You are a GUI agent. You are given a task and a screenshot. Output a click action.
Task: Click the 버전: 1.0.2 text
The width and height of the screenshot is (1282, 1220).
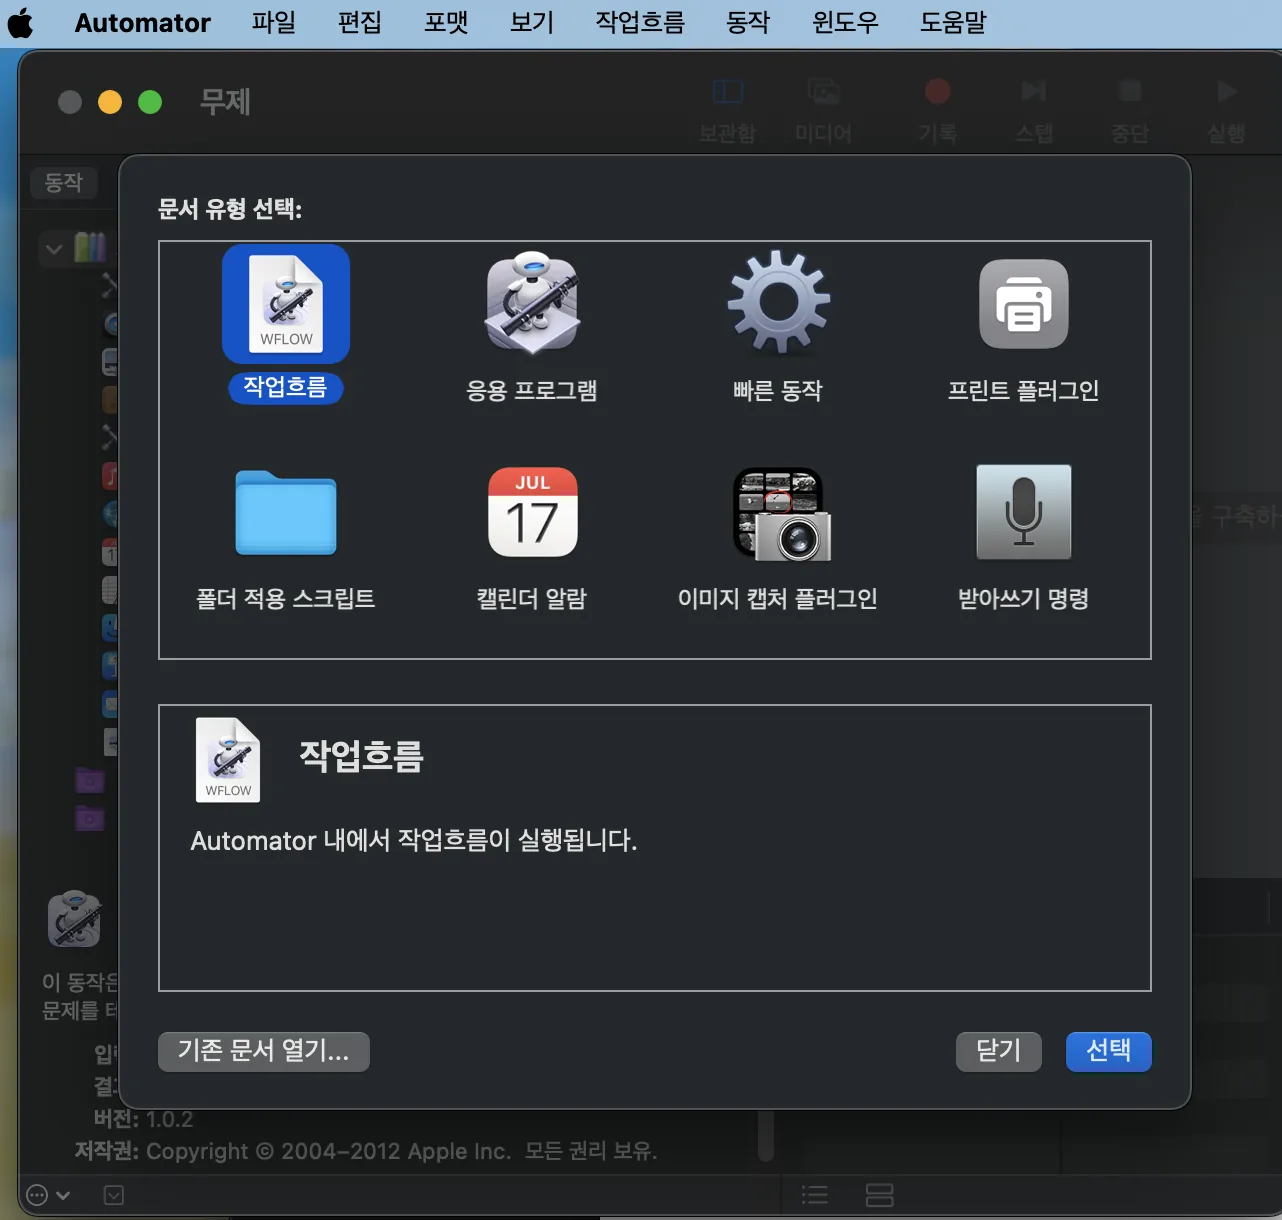point(143,1119)
